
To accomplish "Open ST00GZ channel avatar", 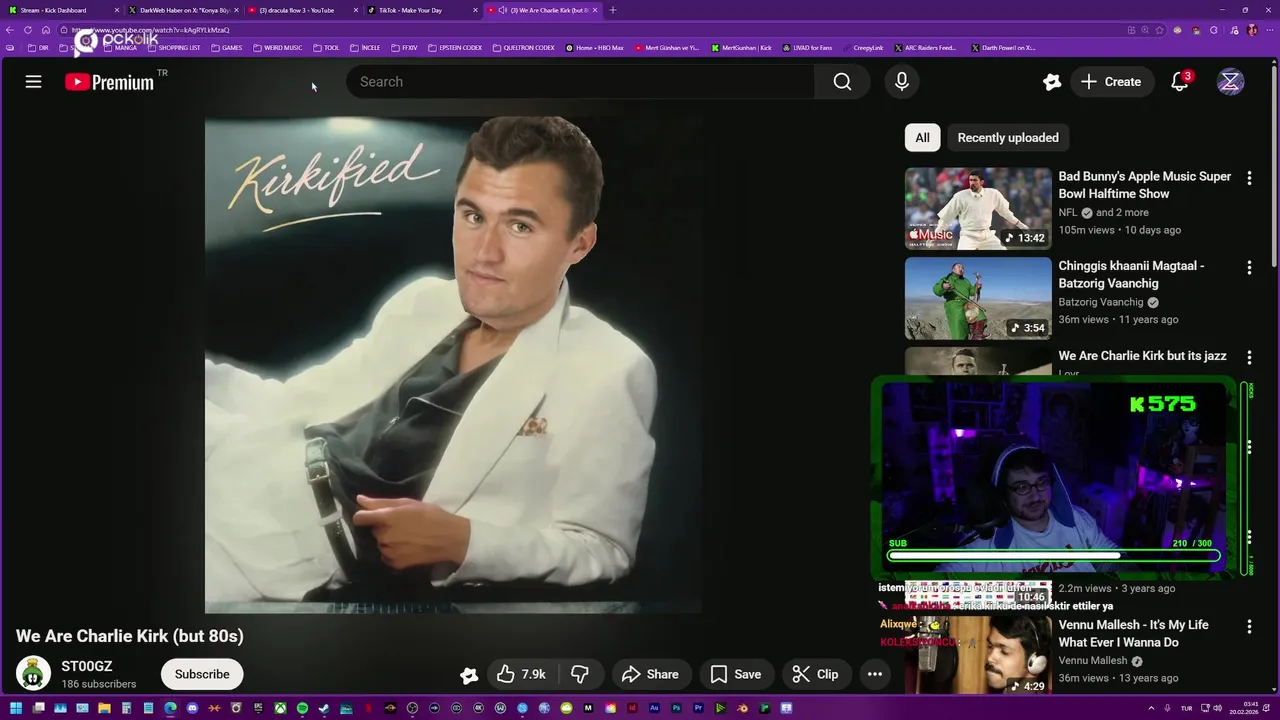I will pos(33,674).
